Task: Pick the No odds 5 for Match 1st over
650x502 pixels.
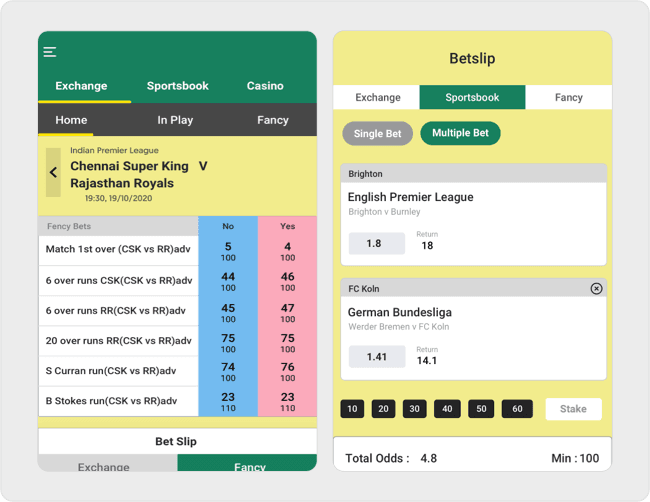Action: [228, 251]
